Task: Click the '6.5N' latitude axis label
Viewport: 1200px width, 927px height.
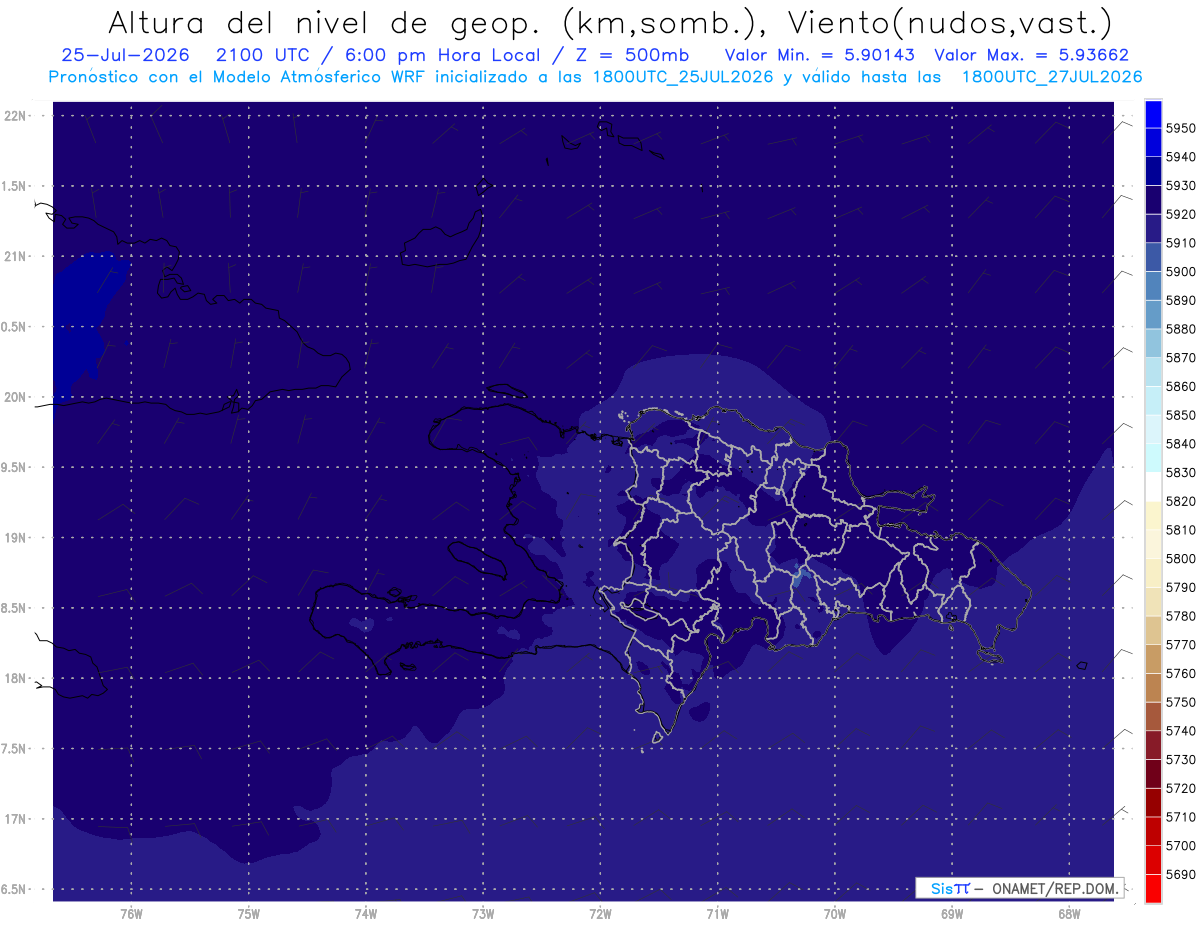Action: coord(14,890)
